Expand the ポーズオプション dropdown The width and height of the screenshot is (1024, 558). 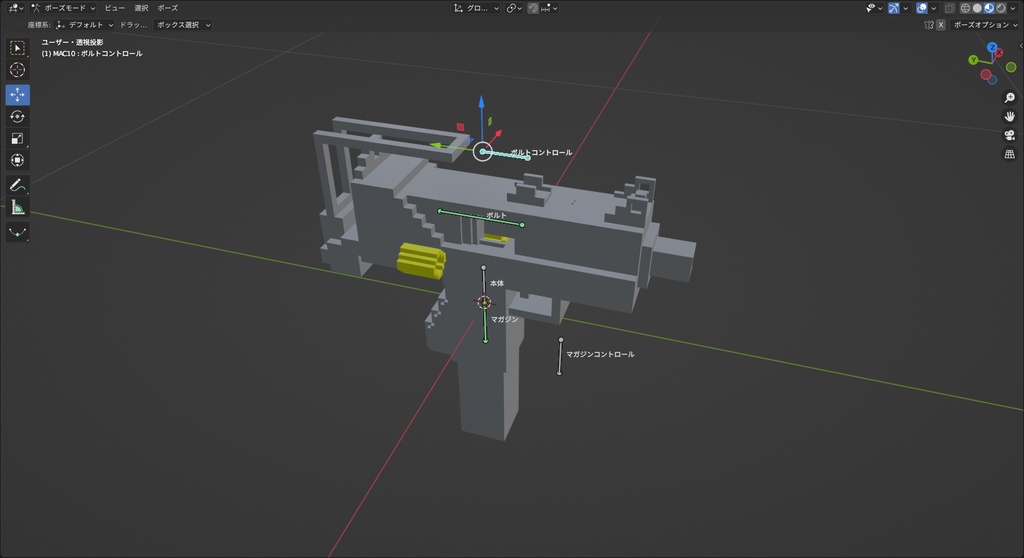point(985,25)
